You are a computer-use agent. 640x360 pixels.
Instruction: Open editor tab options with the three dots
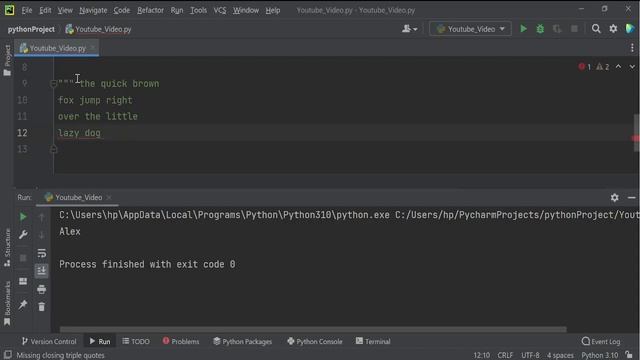(632, 48)
